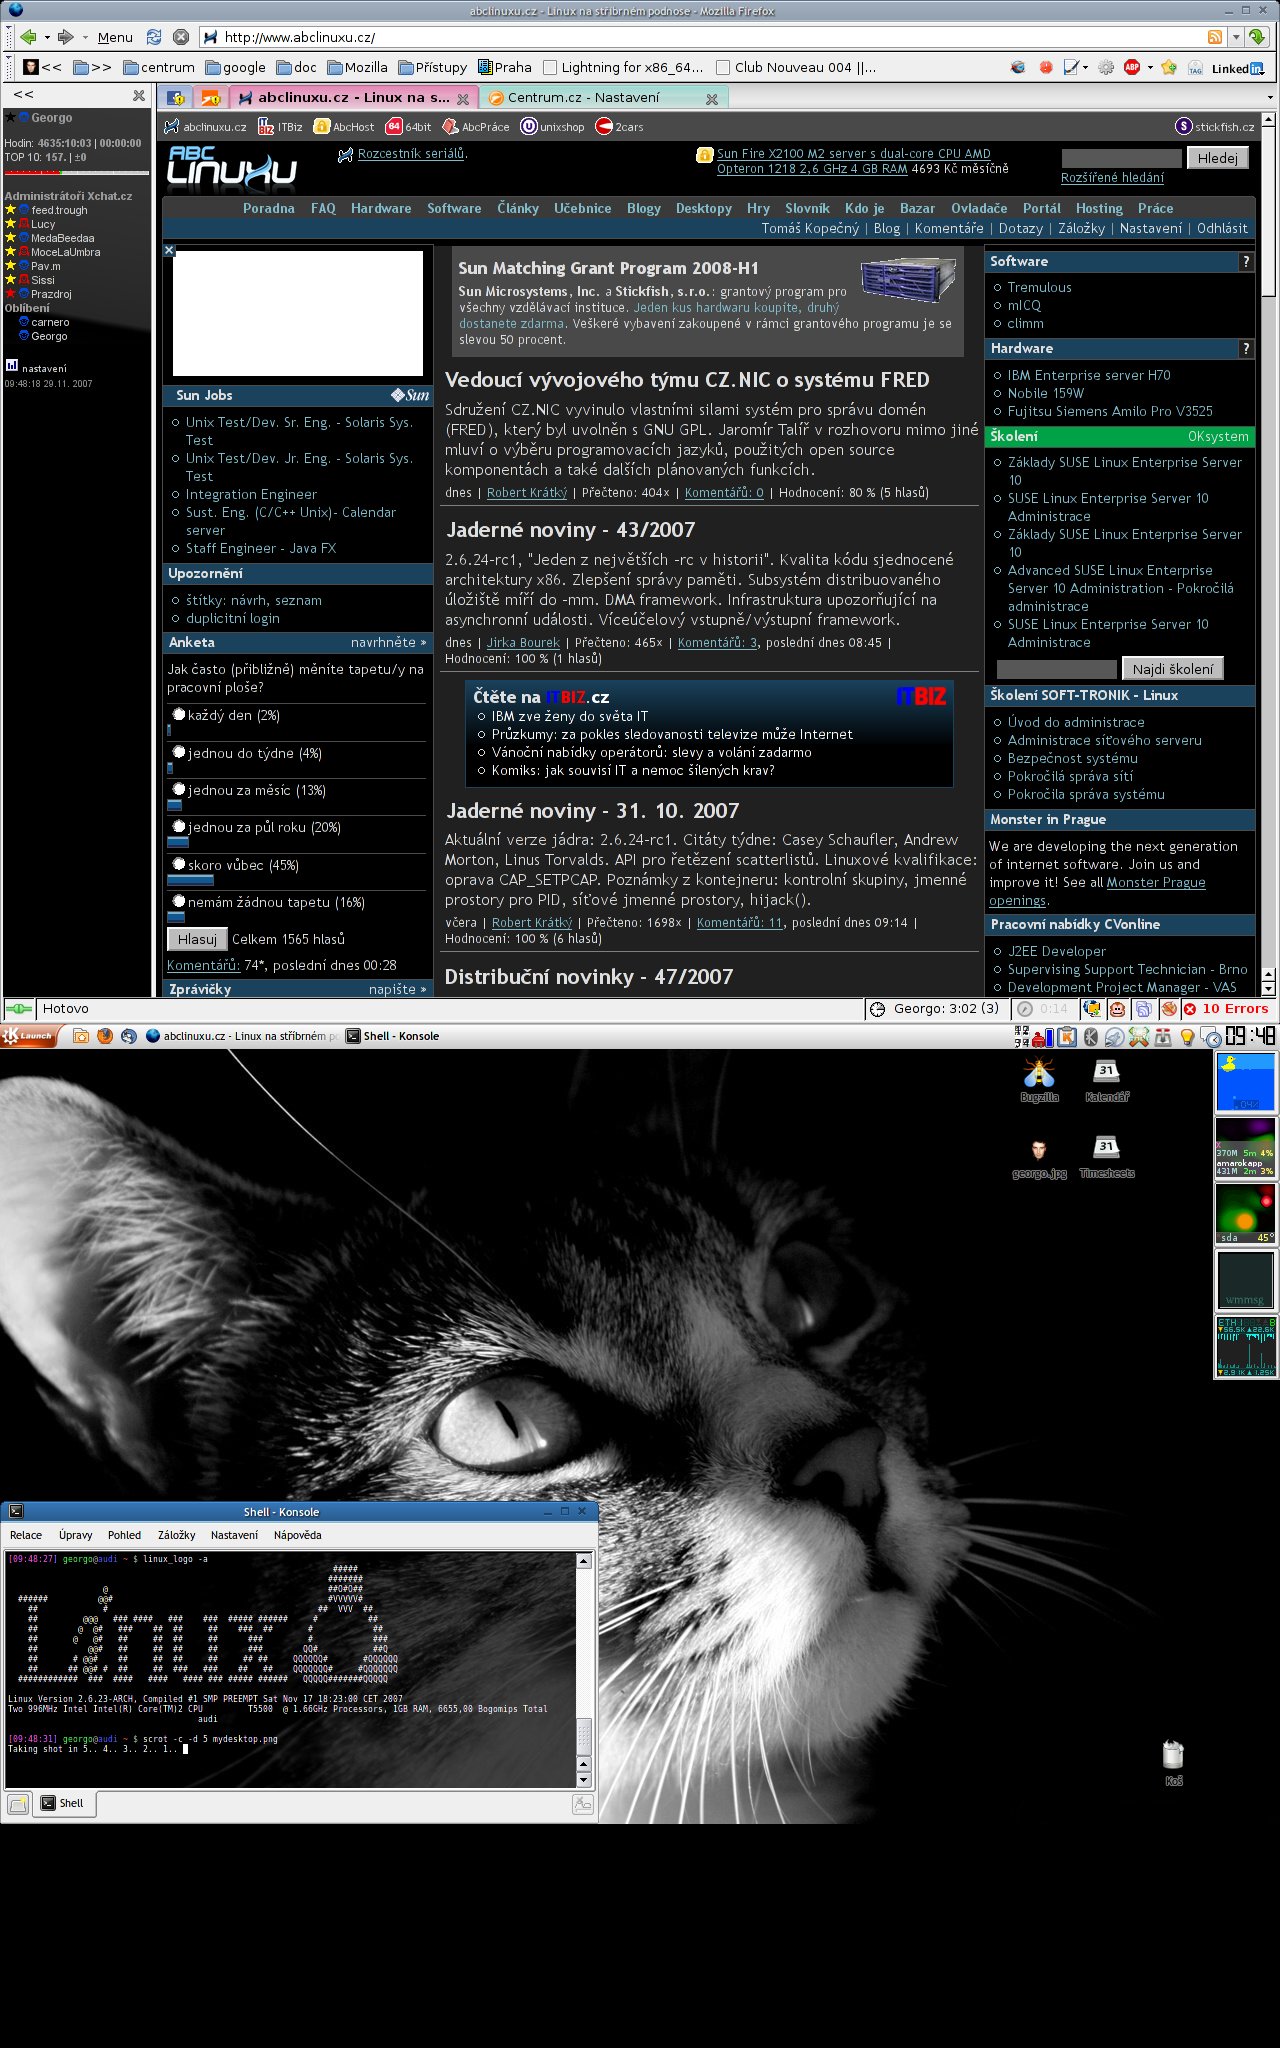The image size is (1280, 2048).
Task: Click the Shell - Konsole taskbar entry
Action: pyautogui.click(x=393, y=1036)
